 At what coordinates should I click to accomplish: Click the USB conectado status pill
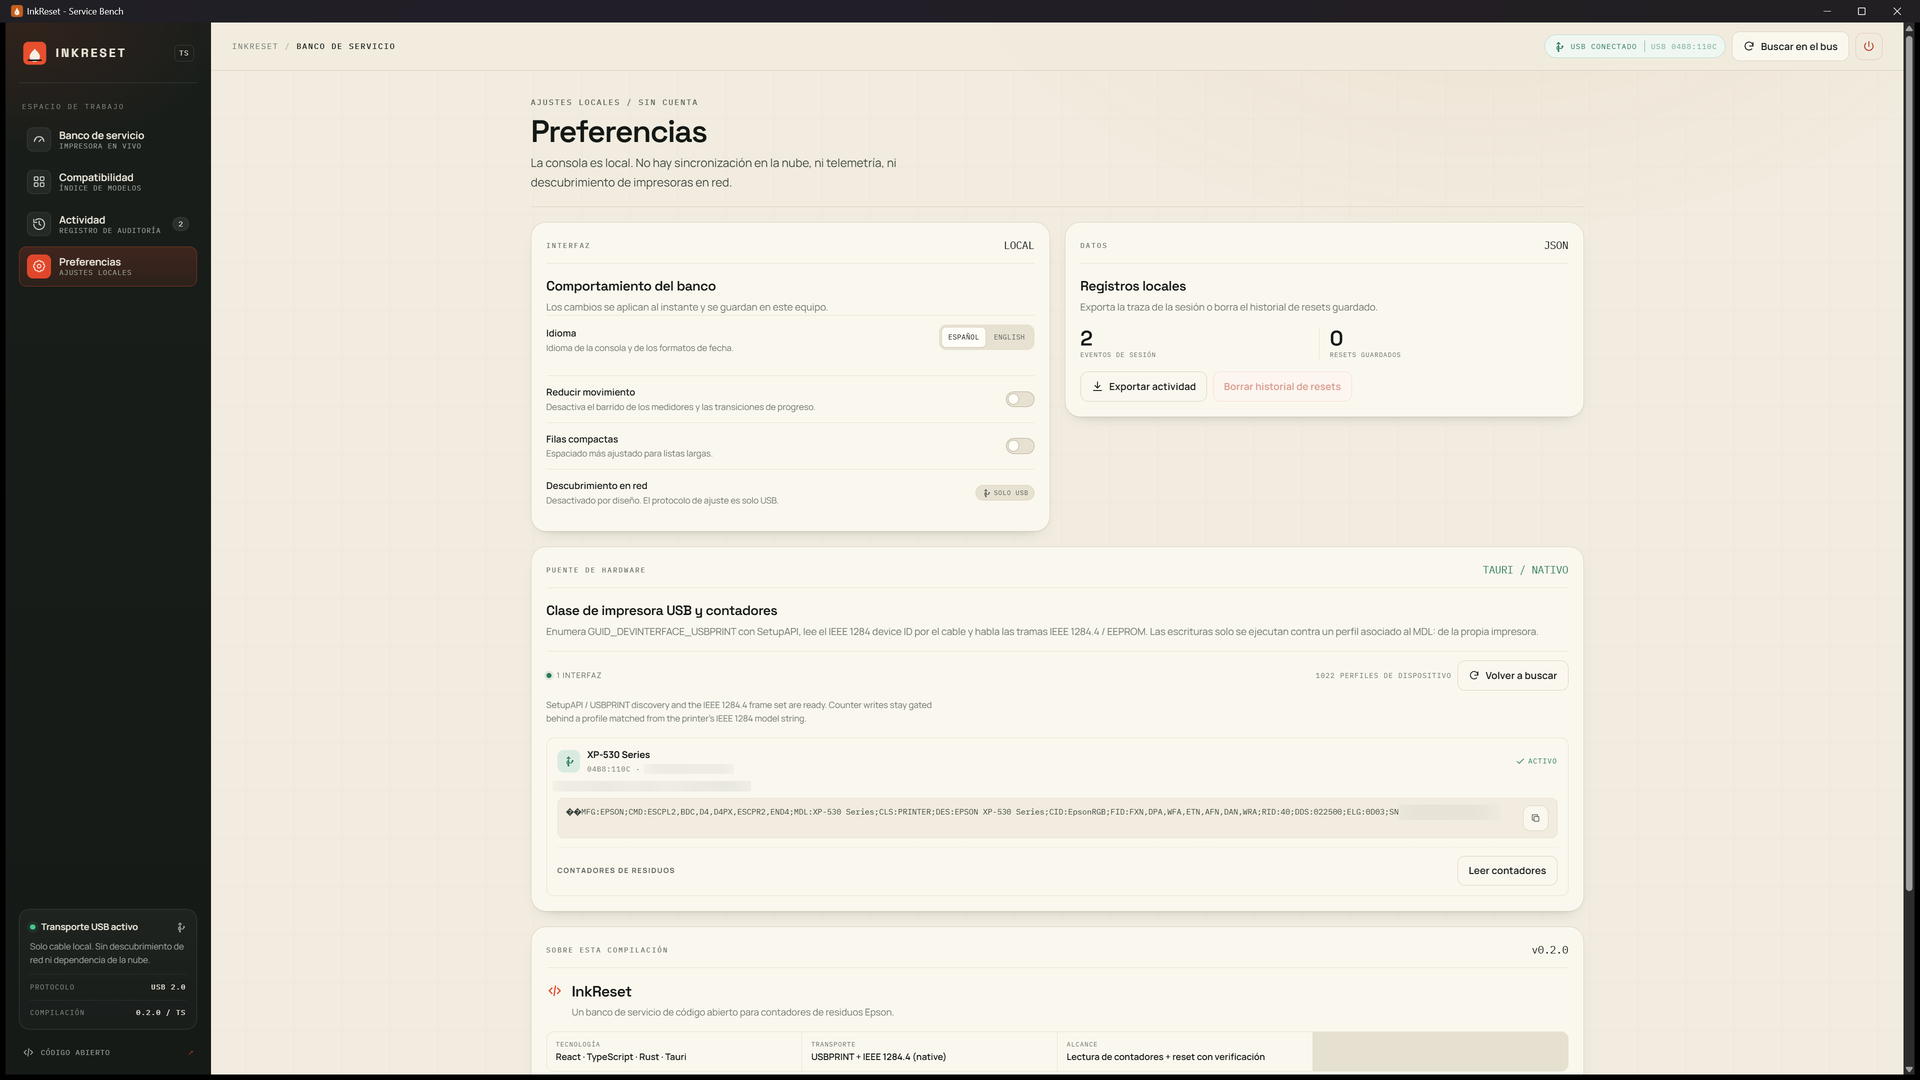1634,46
